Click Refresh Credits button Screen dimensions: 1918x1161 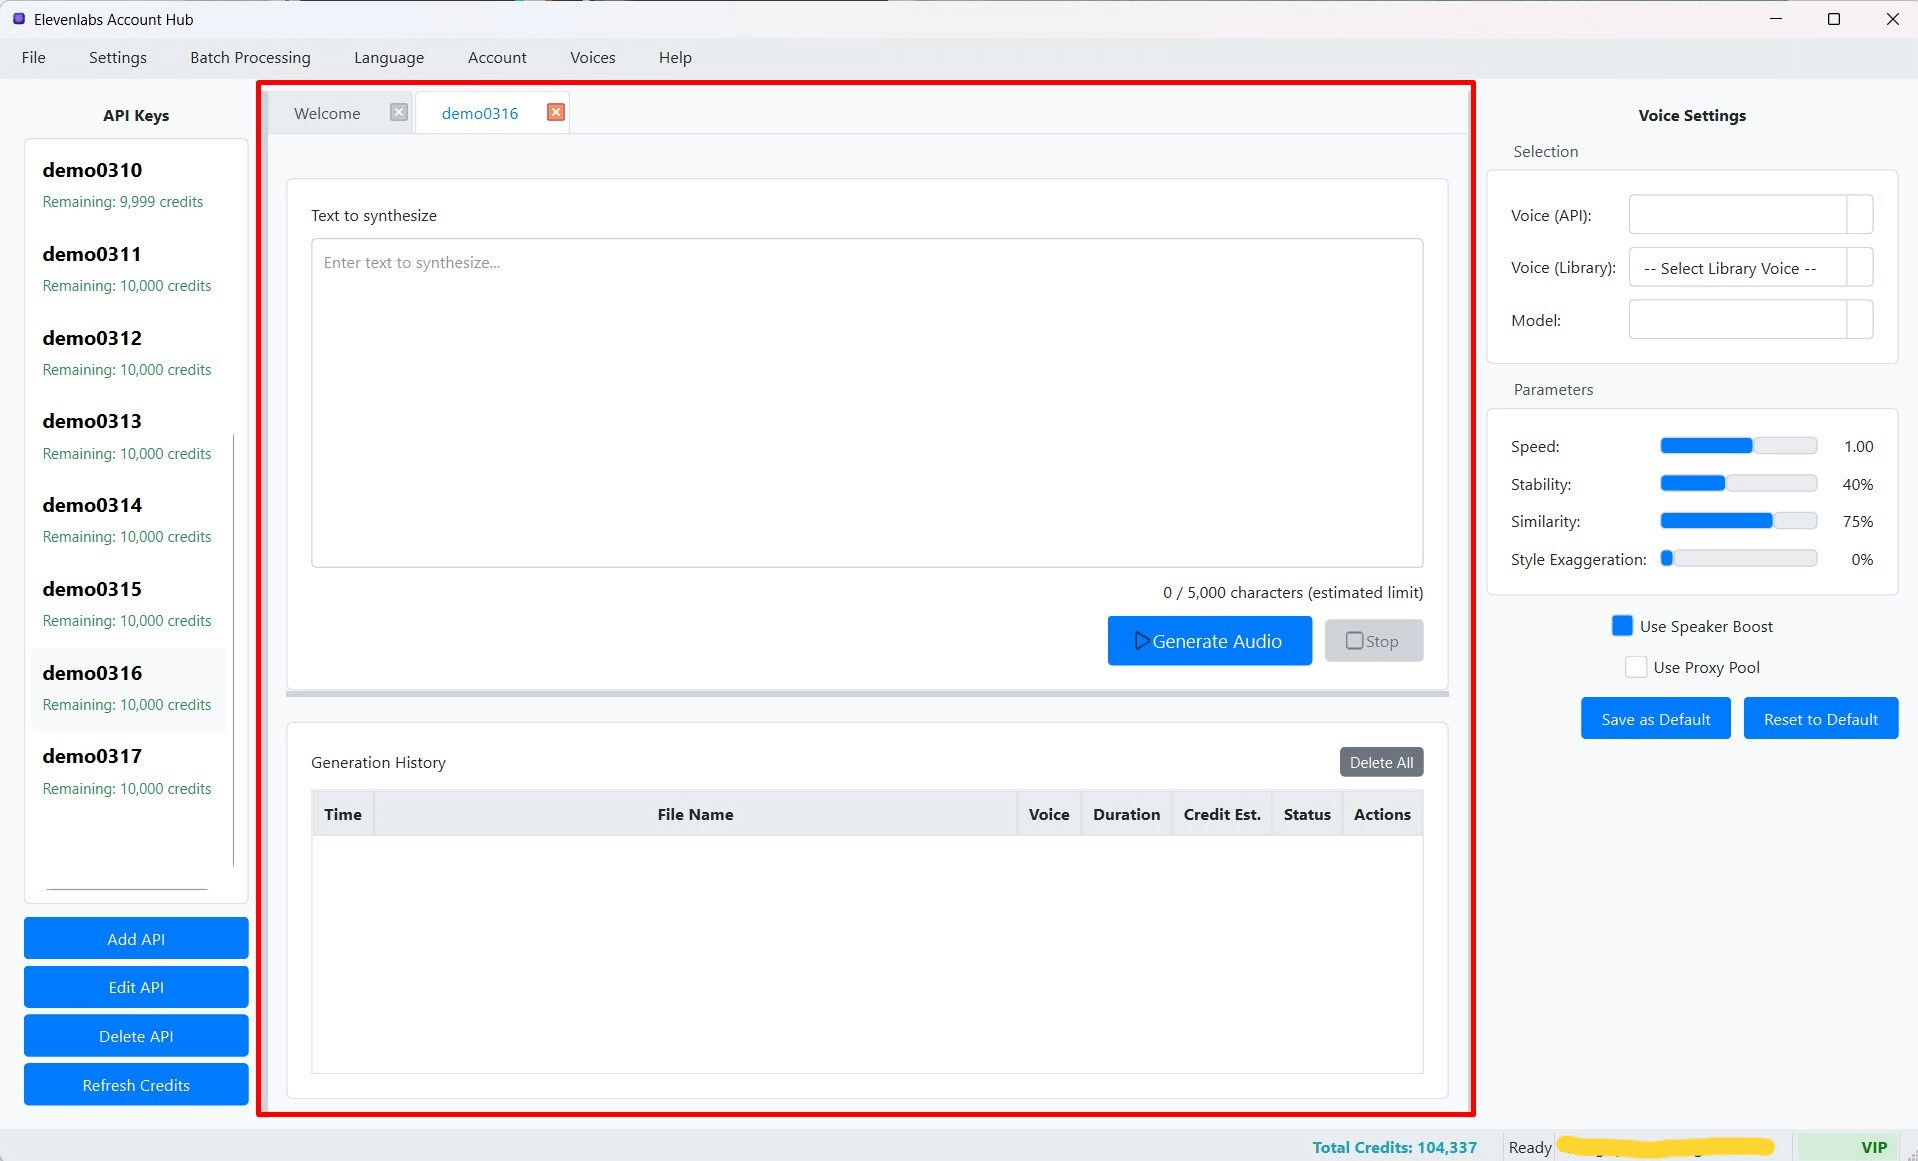(x=136, y=1085)
